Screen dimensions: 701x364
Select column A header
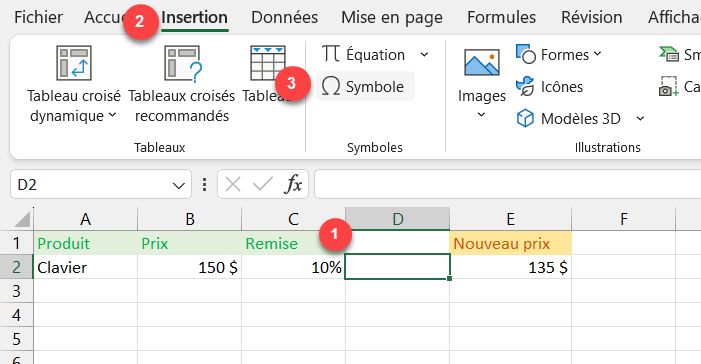coord(85,219)
